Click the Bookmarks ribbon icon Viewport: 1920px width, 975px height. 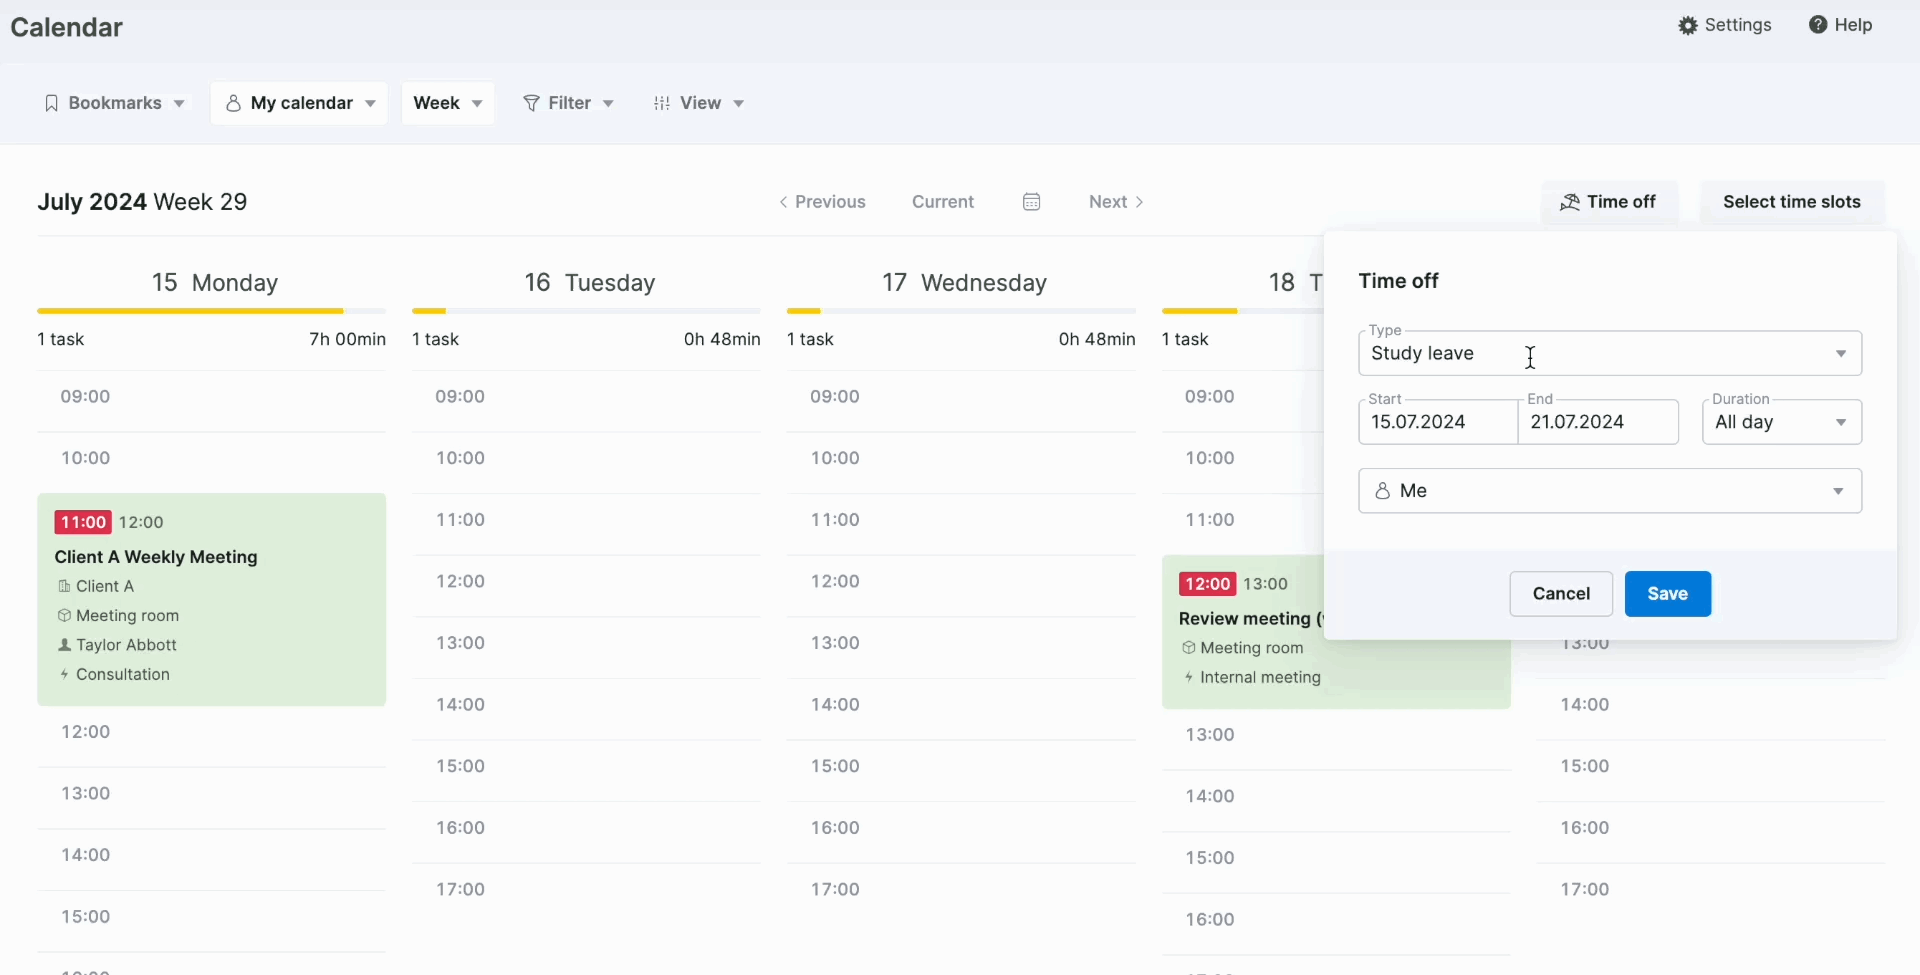(x=52, y=103)
